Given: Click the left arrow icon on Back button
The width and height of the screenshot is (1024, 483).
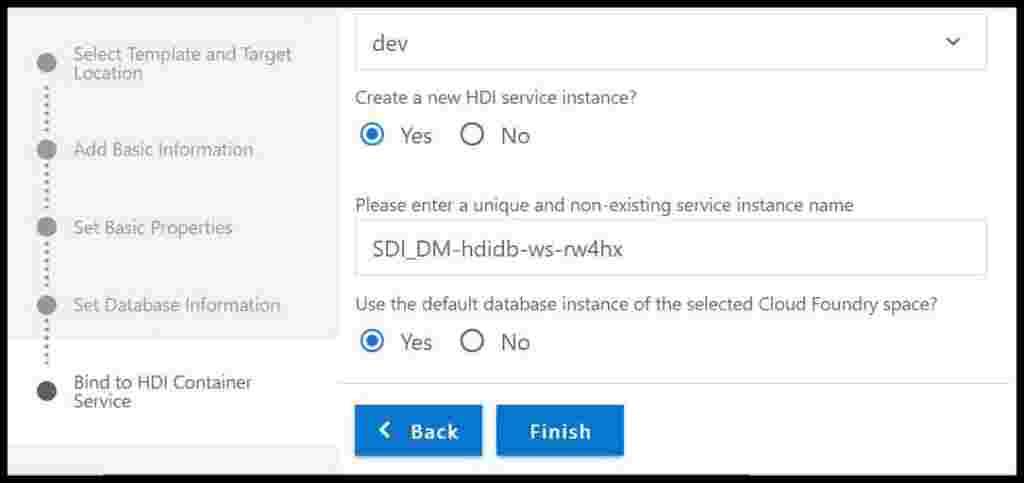Looking at the screenshot, I should (x=385, y=430).
